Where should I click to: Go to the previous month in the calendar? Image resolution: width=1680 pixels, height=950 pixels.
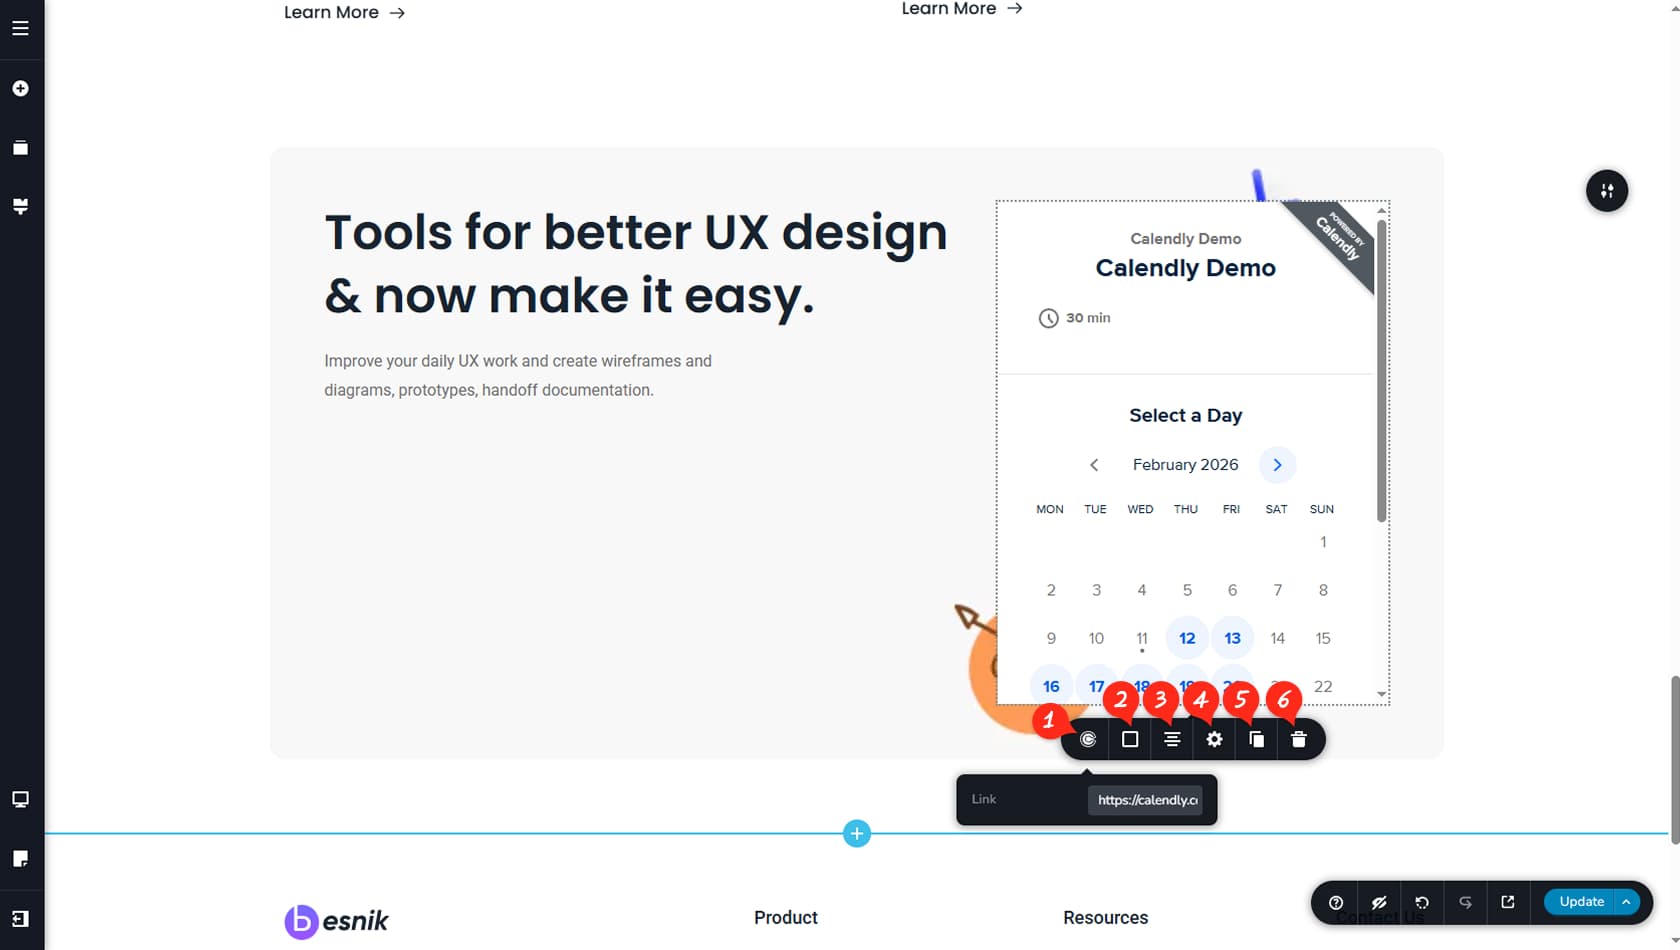(x=1094, y=465)
